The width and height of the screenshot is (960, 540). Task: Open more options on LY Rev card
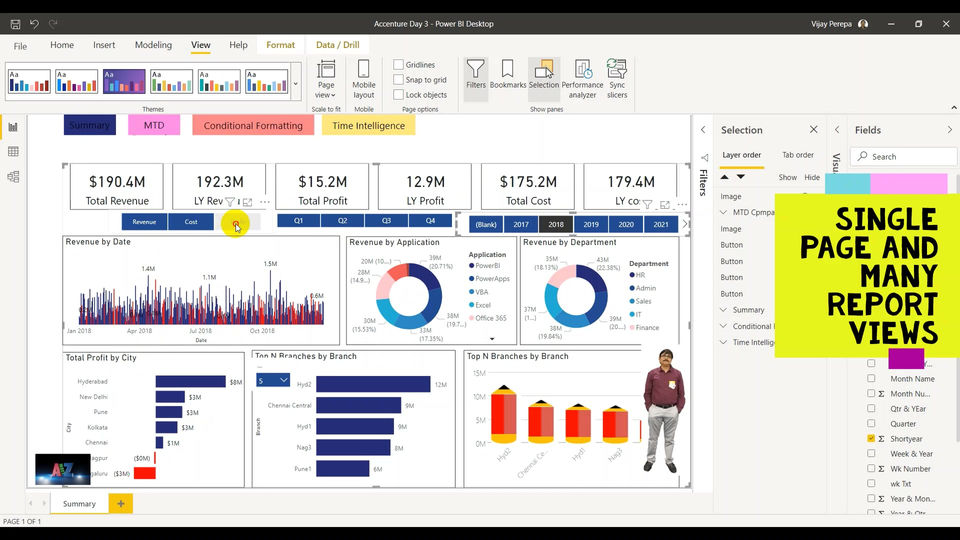pyautogui.click(x=264, y=201)
